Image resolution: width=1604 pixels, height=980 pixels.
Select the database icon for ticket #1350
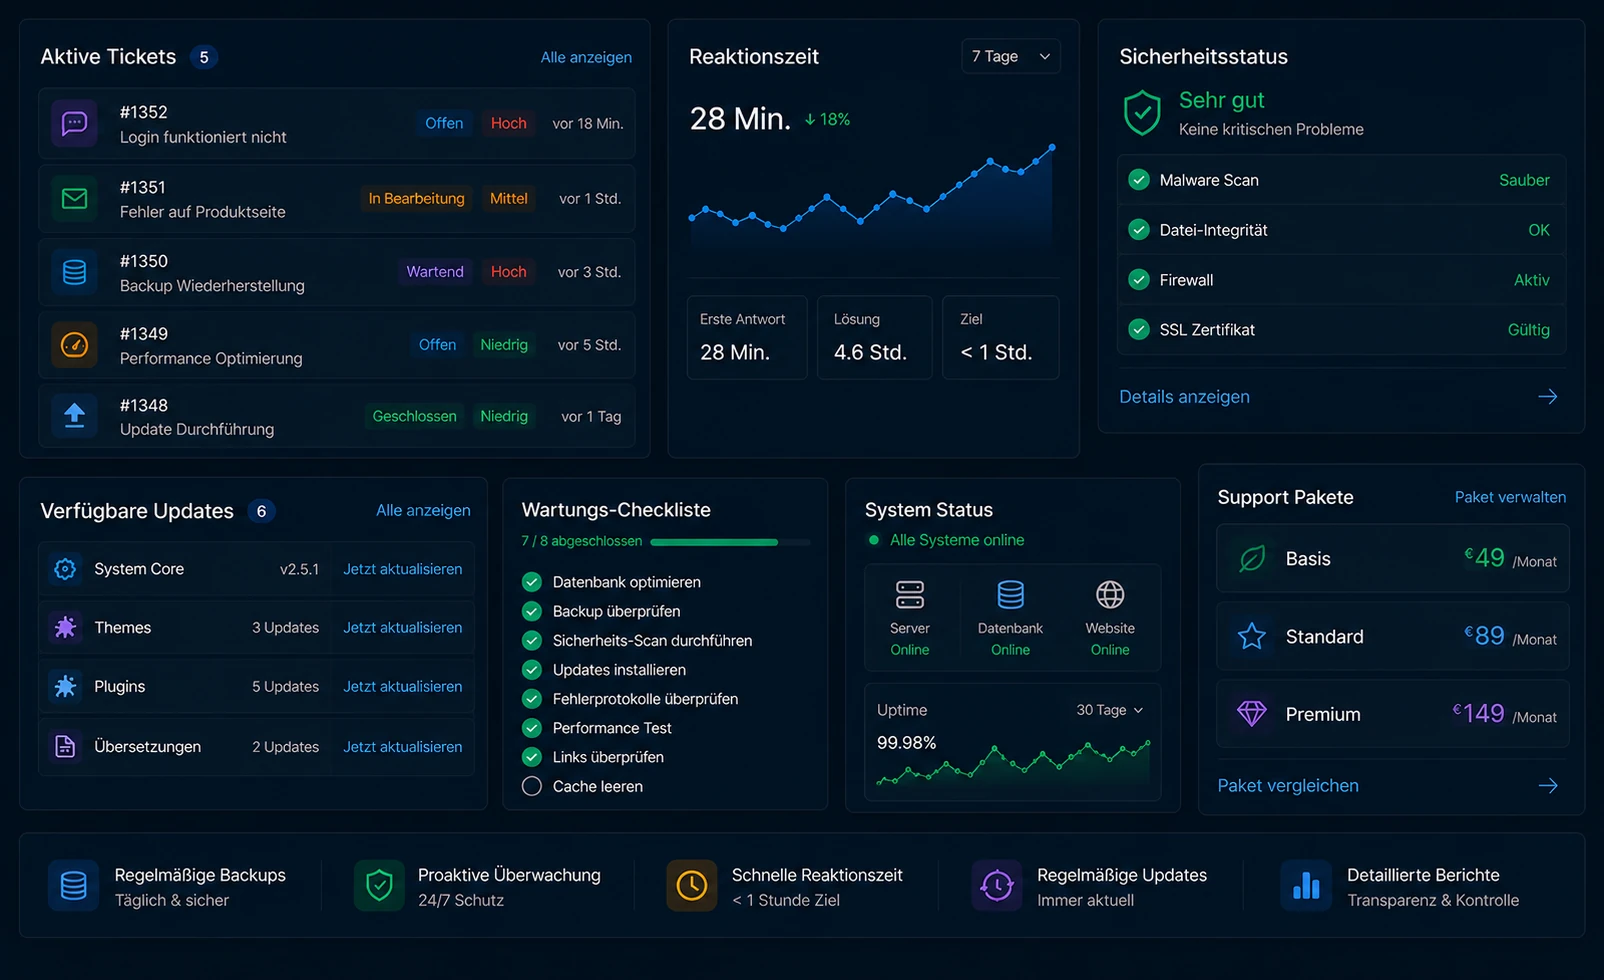74,272
